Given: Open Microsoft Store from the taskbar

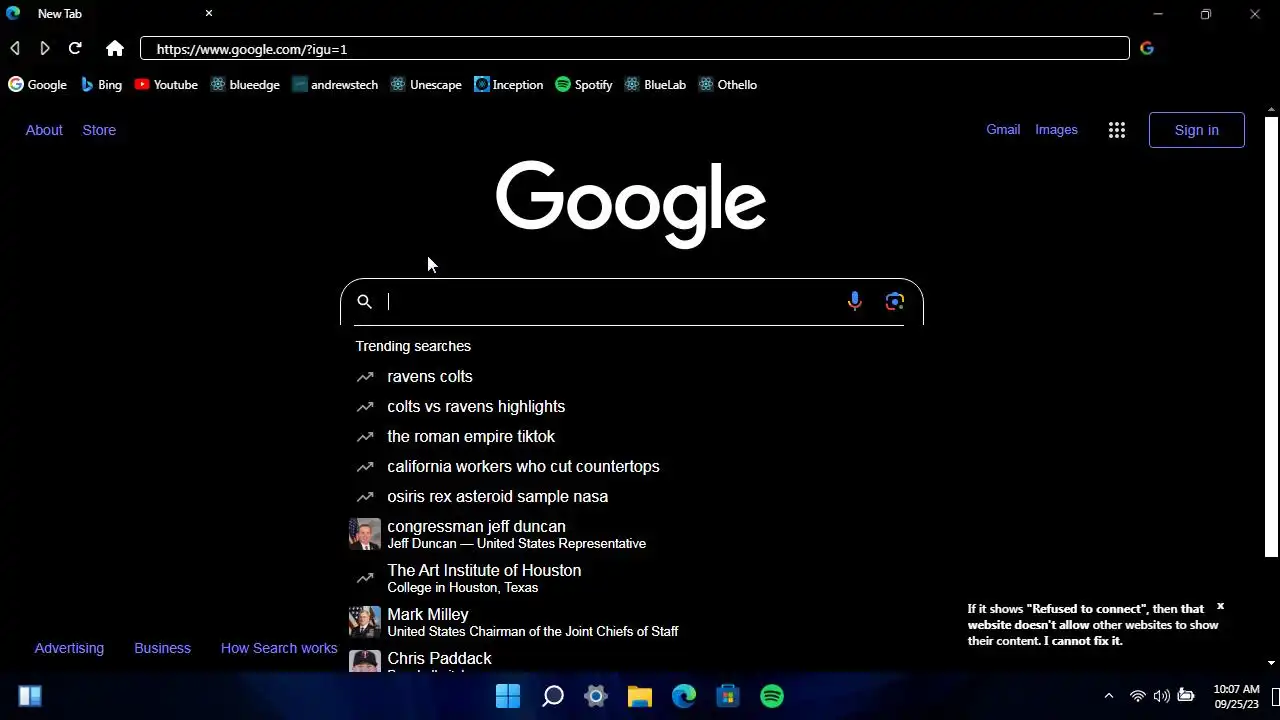Looking at the screenshot, I should [x=728, y=696].
